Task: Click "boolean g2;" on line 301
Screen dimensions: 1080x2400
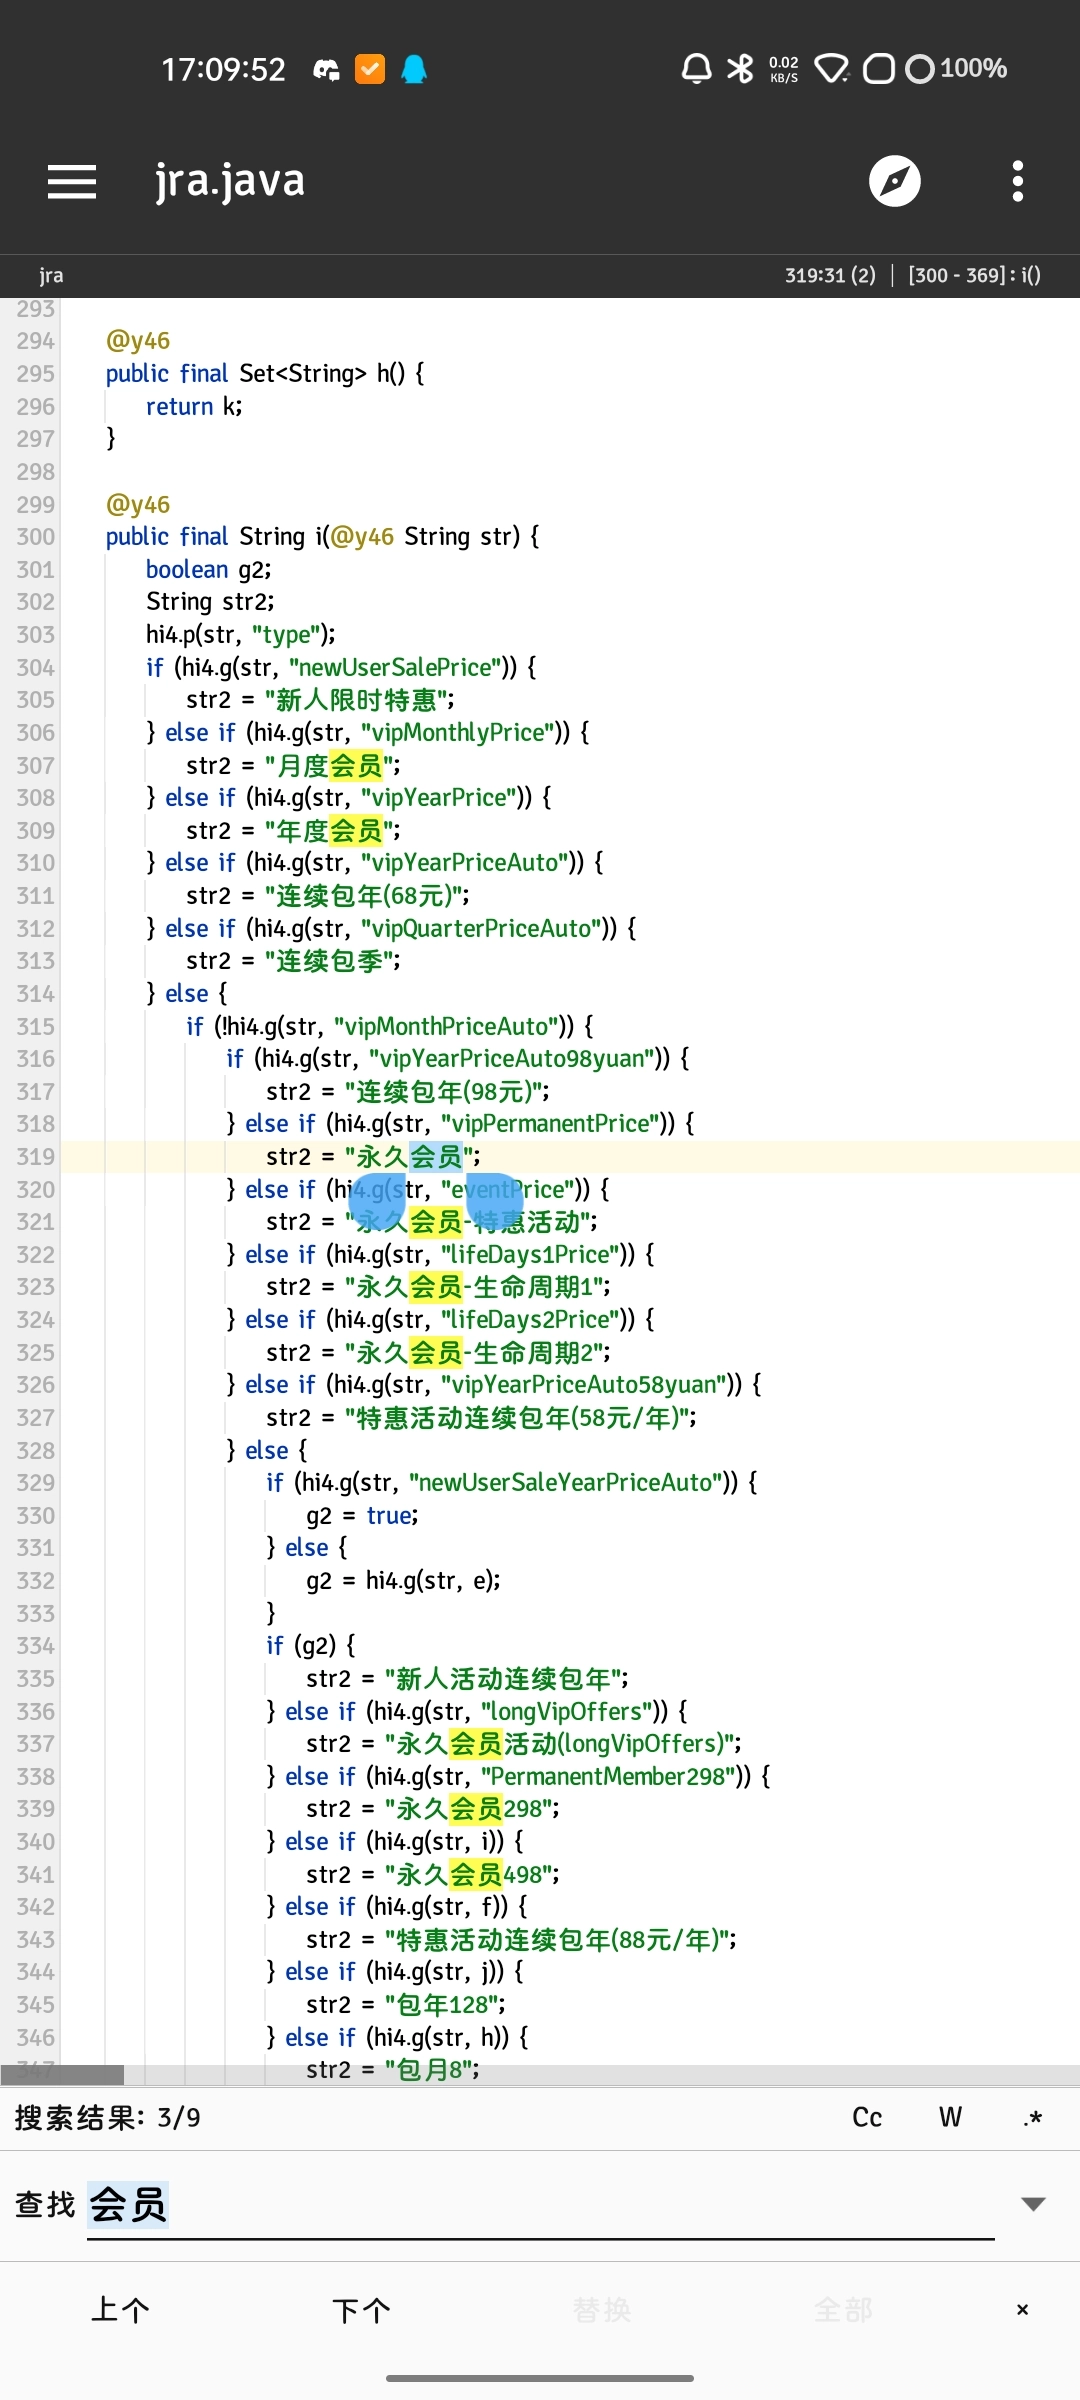Action: 209,570
